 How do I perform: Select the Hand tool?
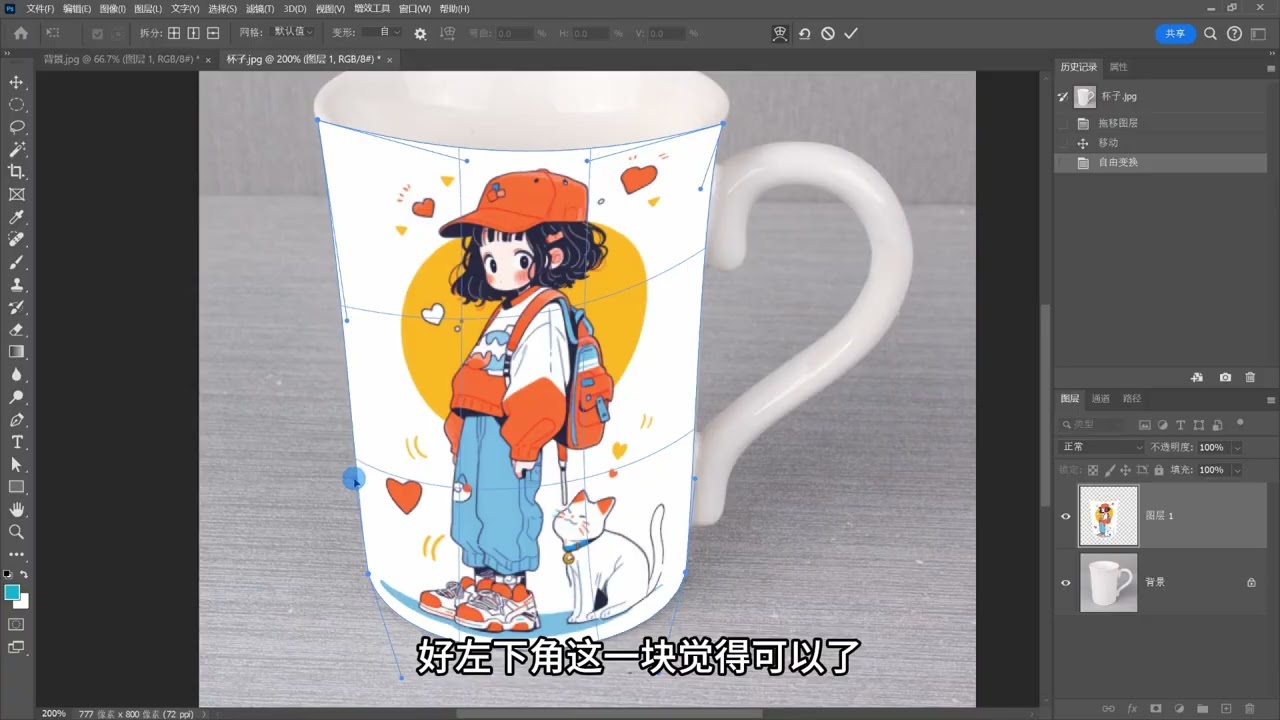click(x=16, y=510)
